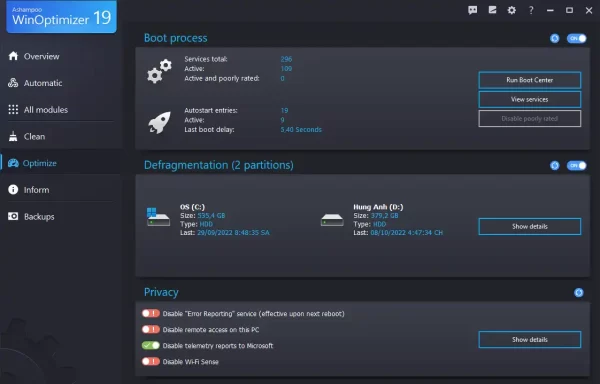
Task: Click the Run Boot Center button
Action: (x=530, y=80)
